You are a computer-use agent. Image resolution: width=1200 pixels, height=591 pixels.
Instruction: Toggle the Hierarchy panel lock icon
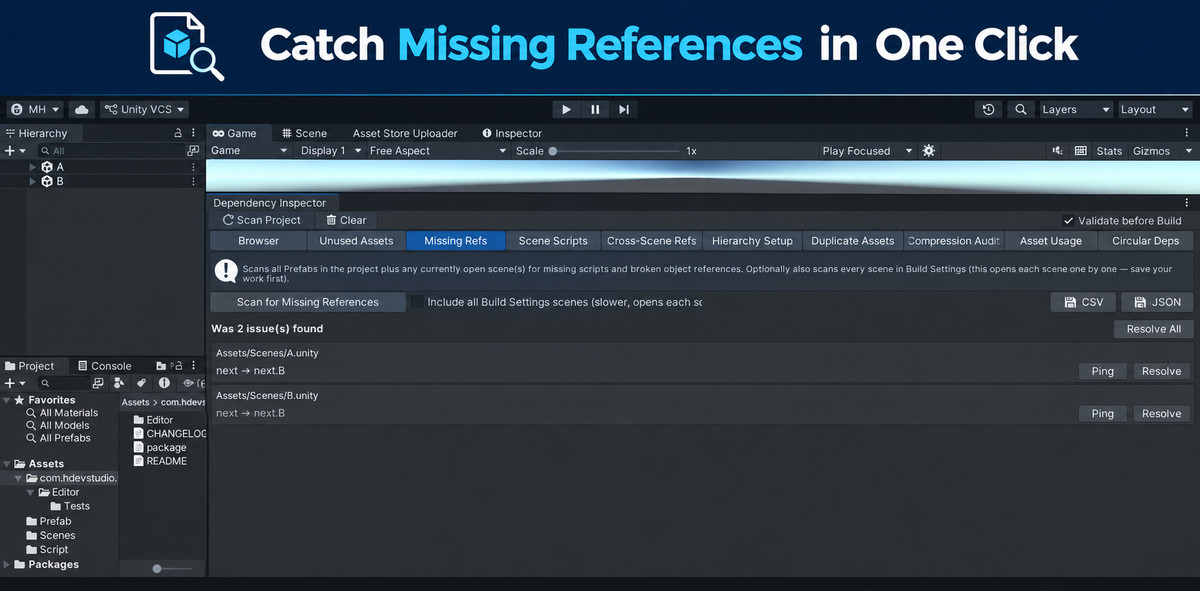click(x=178, y=133)
